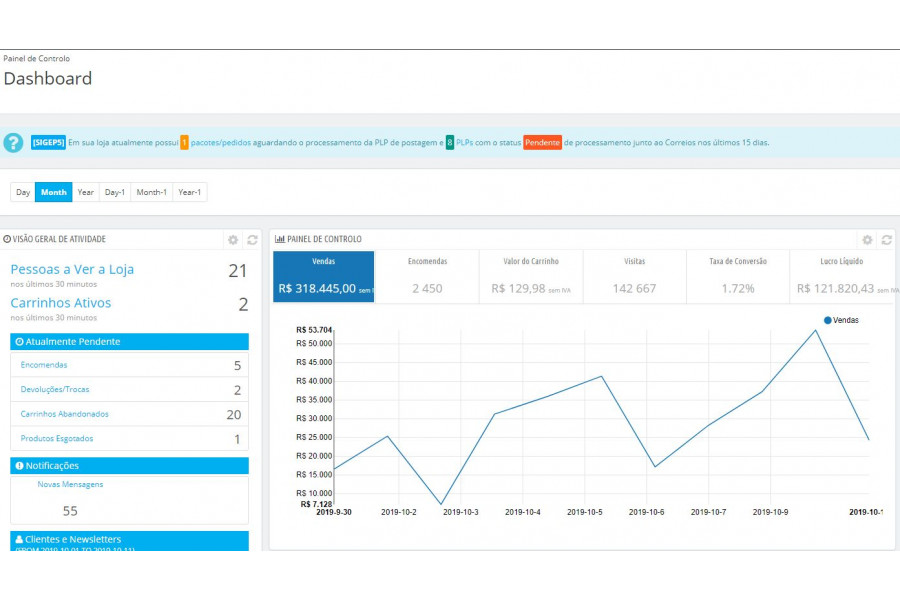This screenshot has height=600, width=900.
Task: Click the Devoluções/Trocas count of 2
Action: pos(238,390)
